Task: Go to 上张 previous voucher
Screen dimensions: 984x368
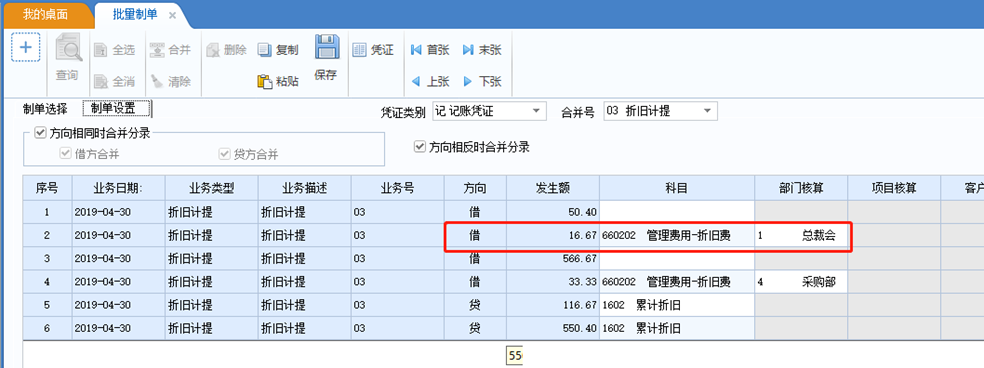Action: click(x=430, y=81)
